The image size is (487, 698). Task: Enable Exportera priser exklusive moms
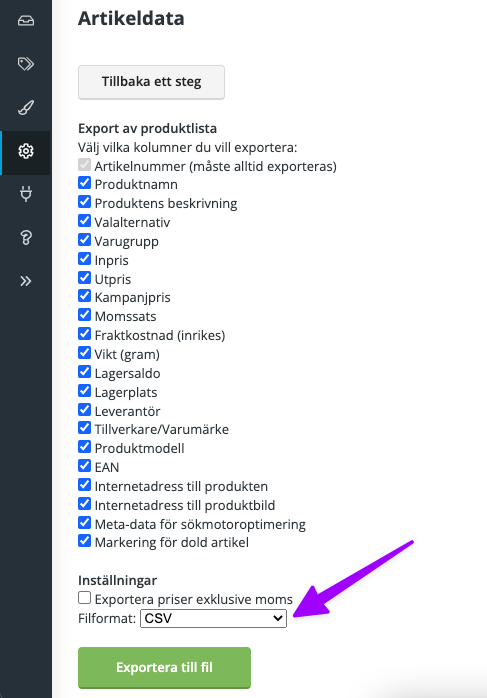coord(84,598)
